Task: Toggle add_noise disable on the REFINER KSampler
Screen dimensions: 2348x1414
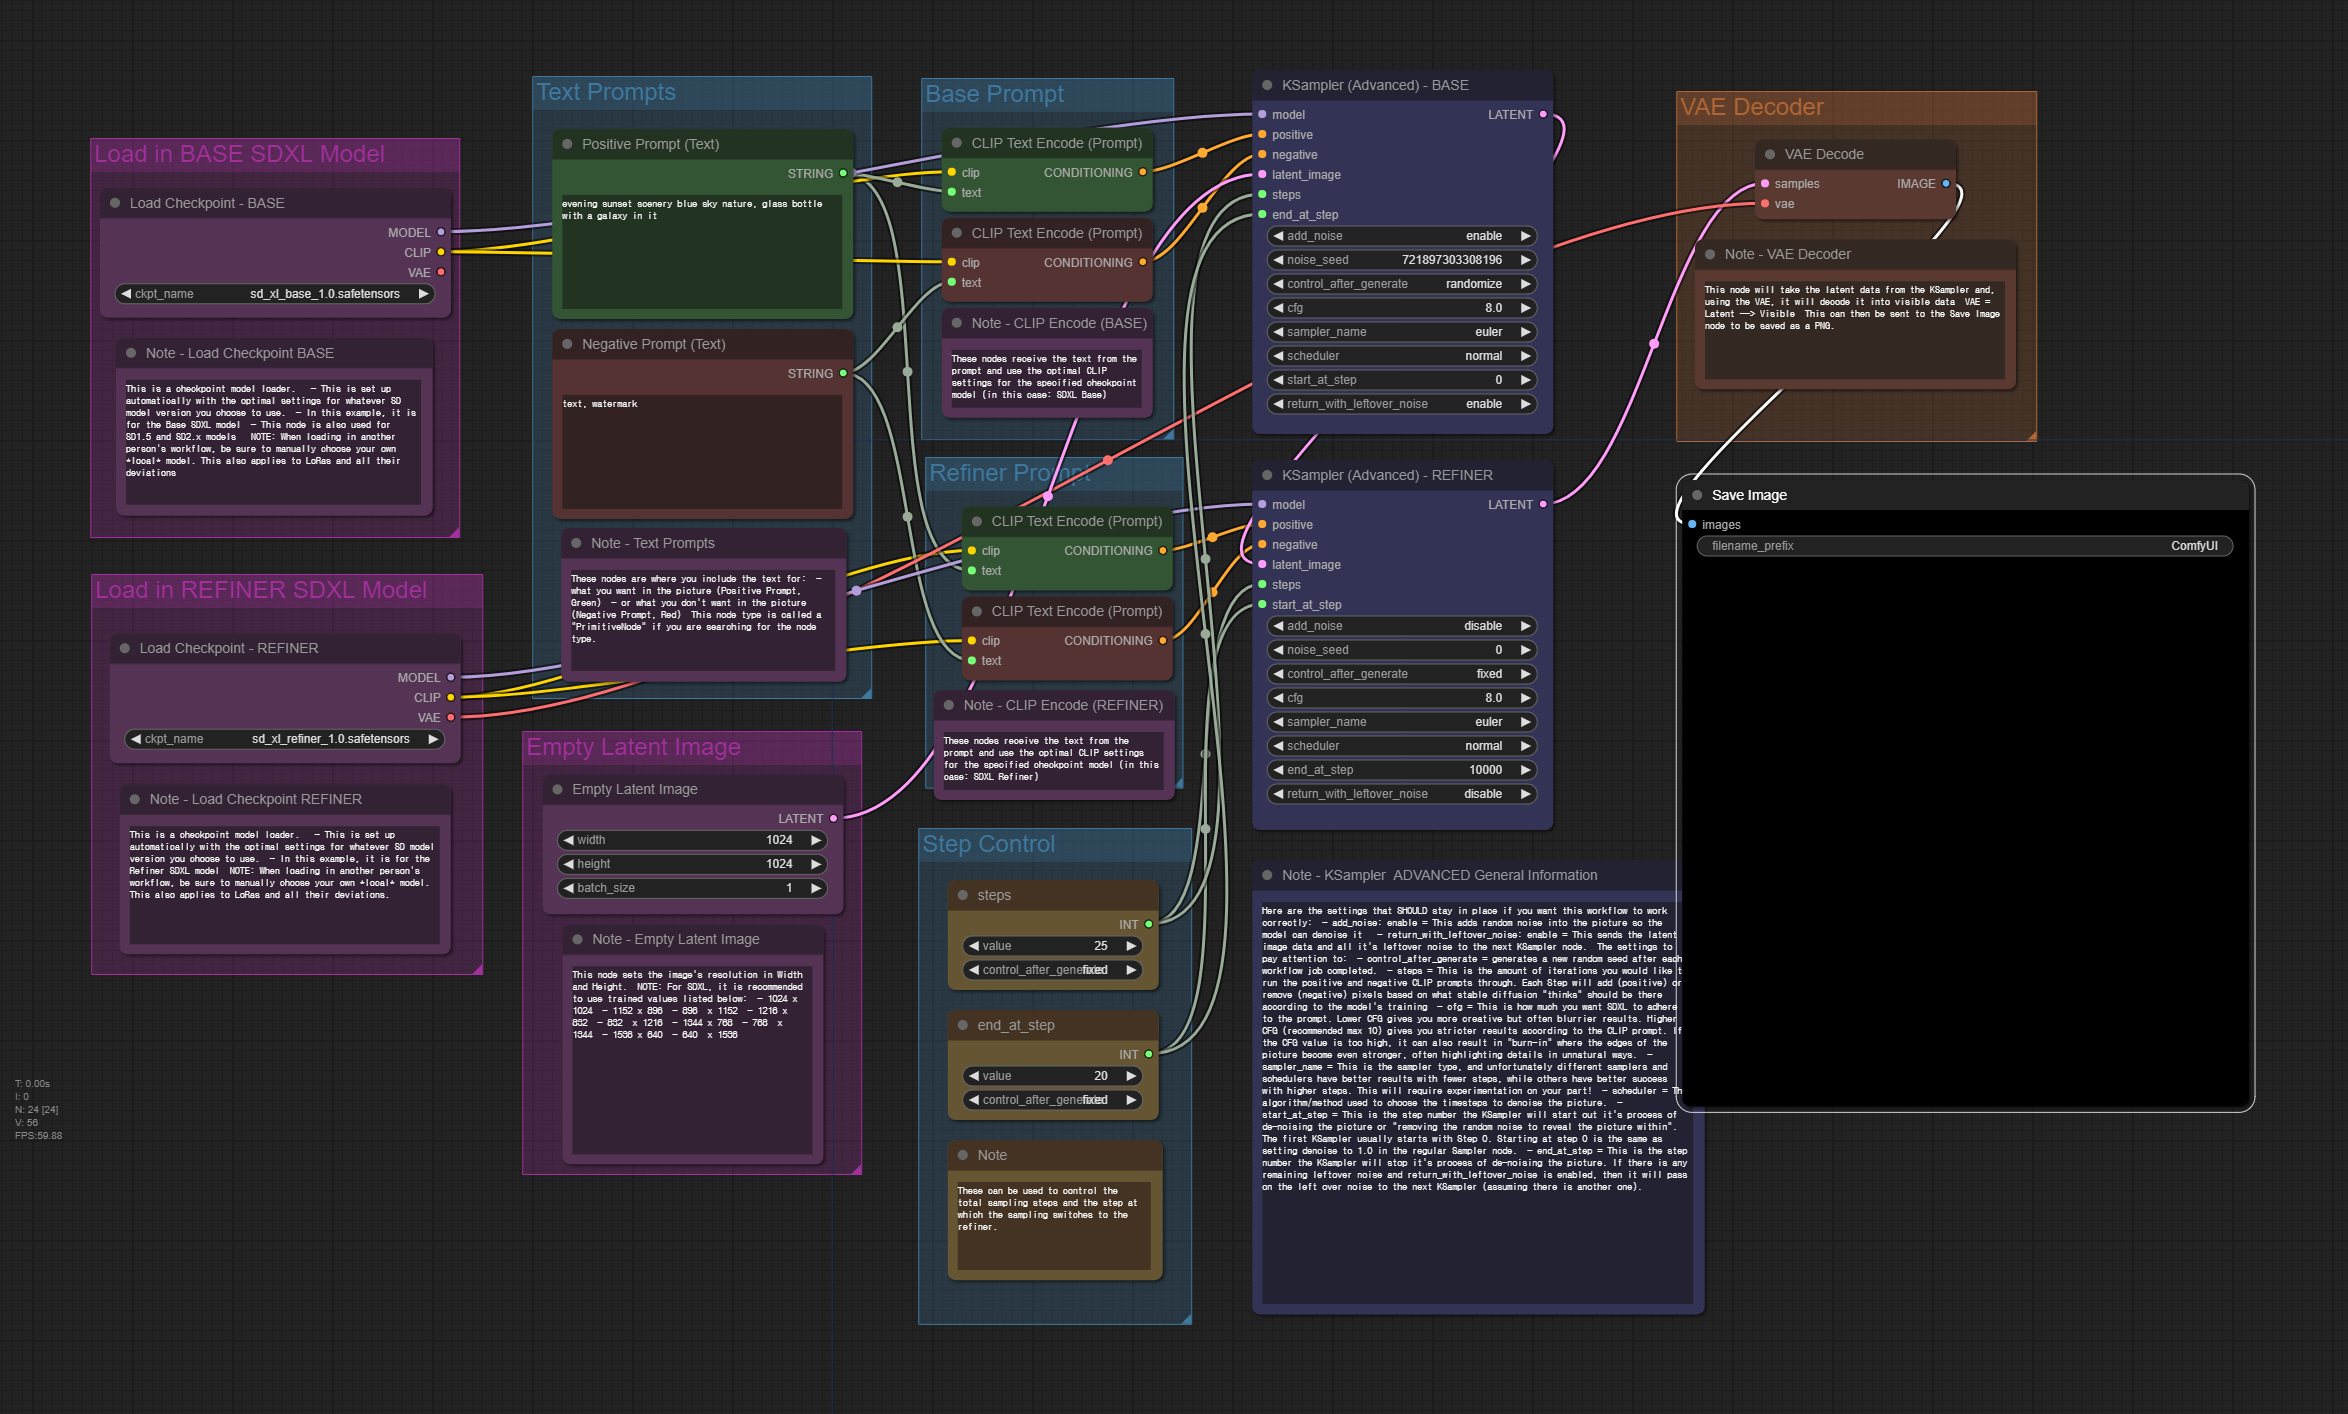Action: pyautogui.click(x=1402, y=626)
